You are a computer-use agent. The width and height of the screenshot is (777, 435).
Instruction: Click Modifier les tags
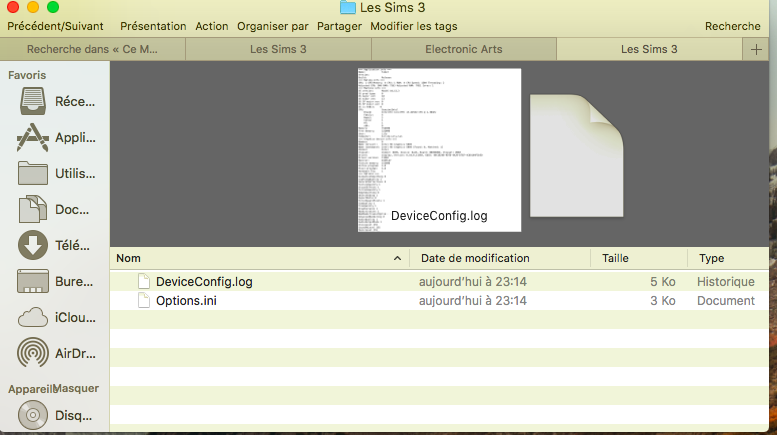click(x=414, y=26)
